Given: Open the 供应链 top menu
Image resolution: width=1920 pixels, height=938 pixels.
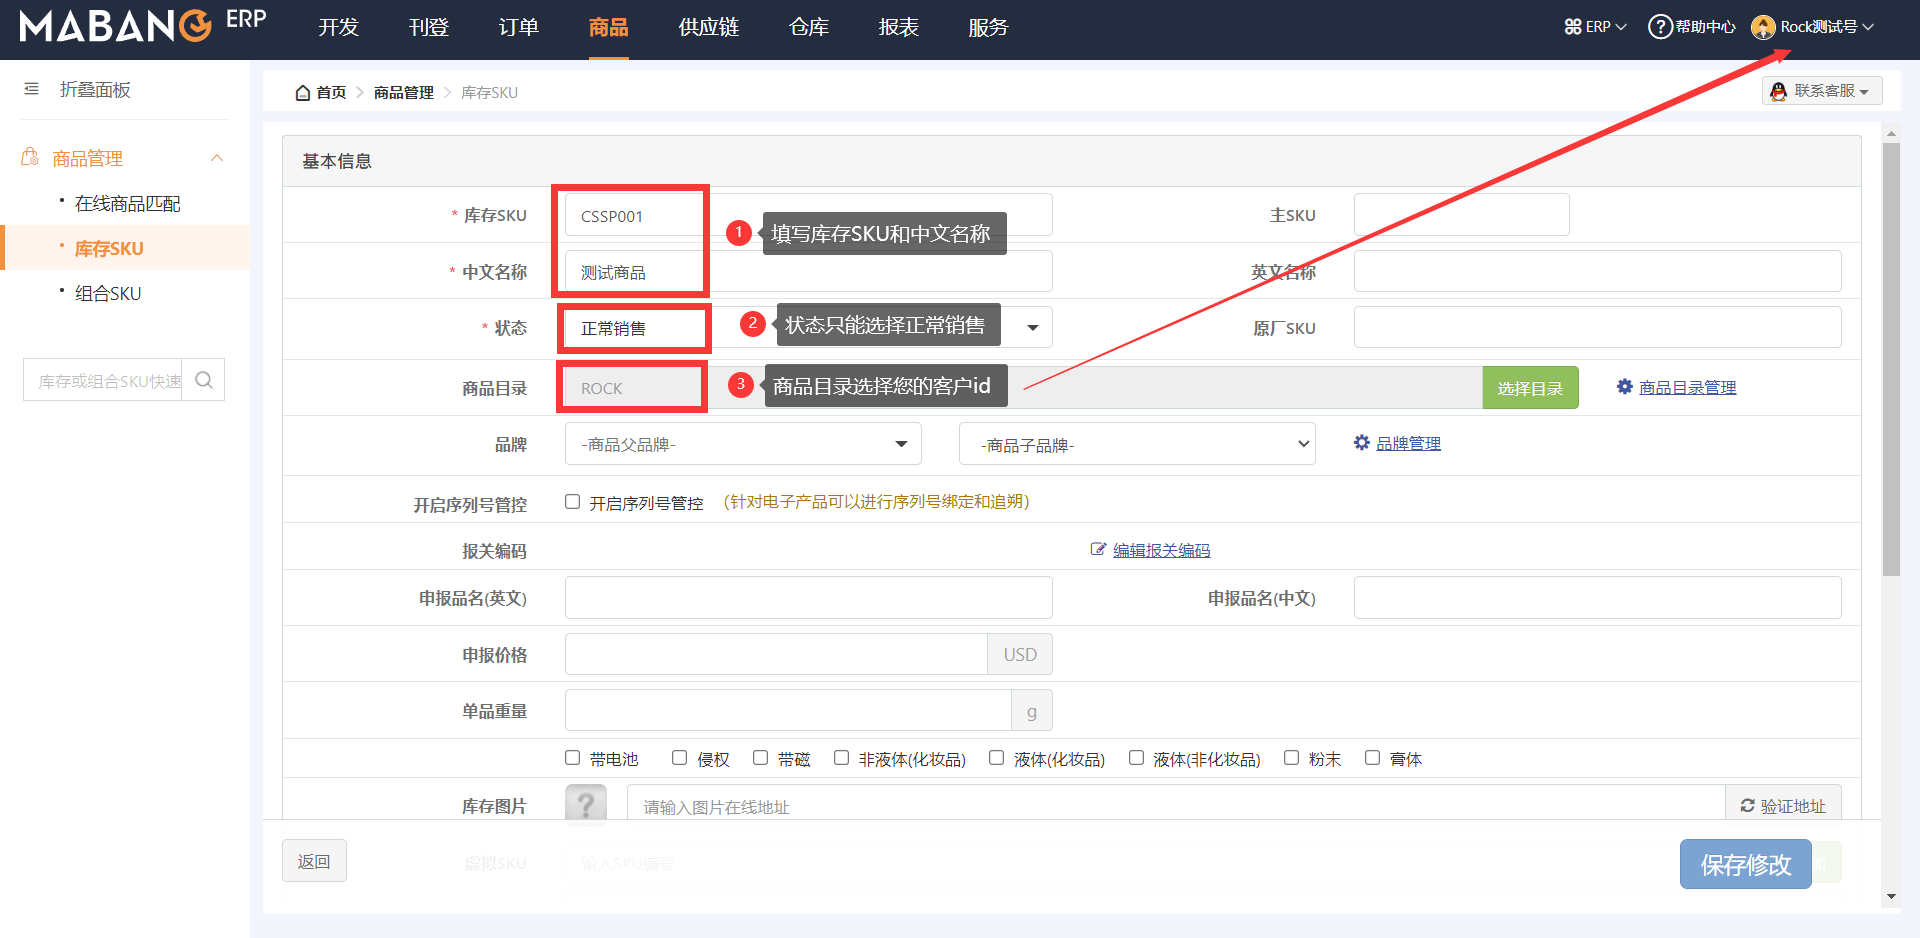Looking at the screenshot, I should coord(709,28).
